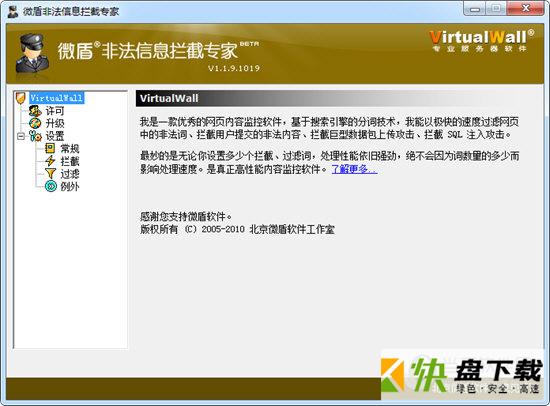Screen dimensions: 550x406
Task: Open the 升级 upgrade tree item
Action: click(x=55, y=124)
